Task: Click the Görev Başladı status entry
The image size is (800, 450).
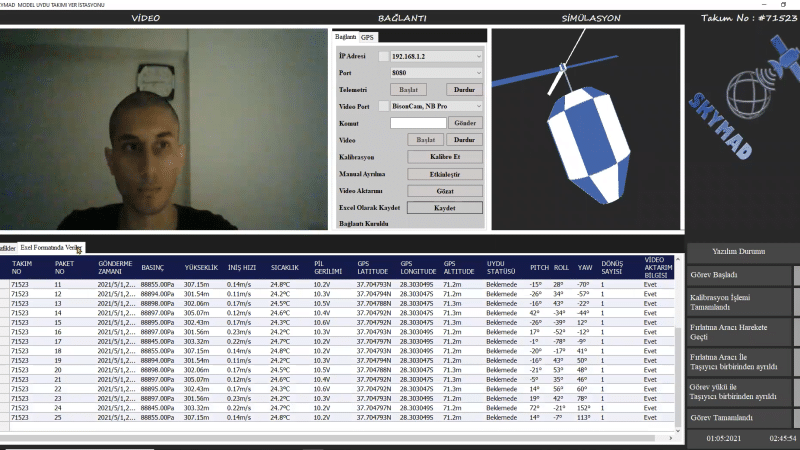Action: [x=739, y=275]
